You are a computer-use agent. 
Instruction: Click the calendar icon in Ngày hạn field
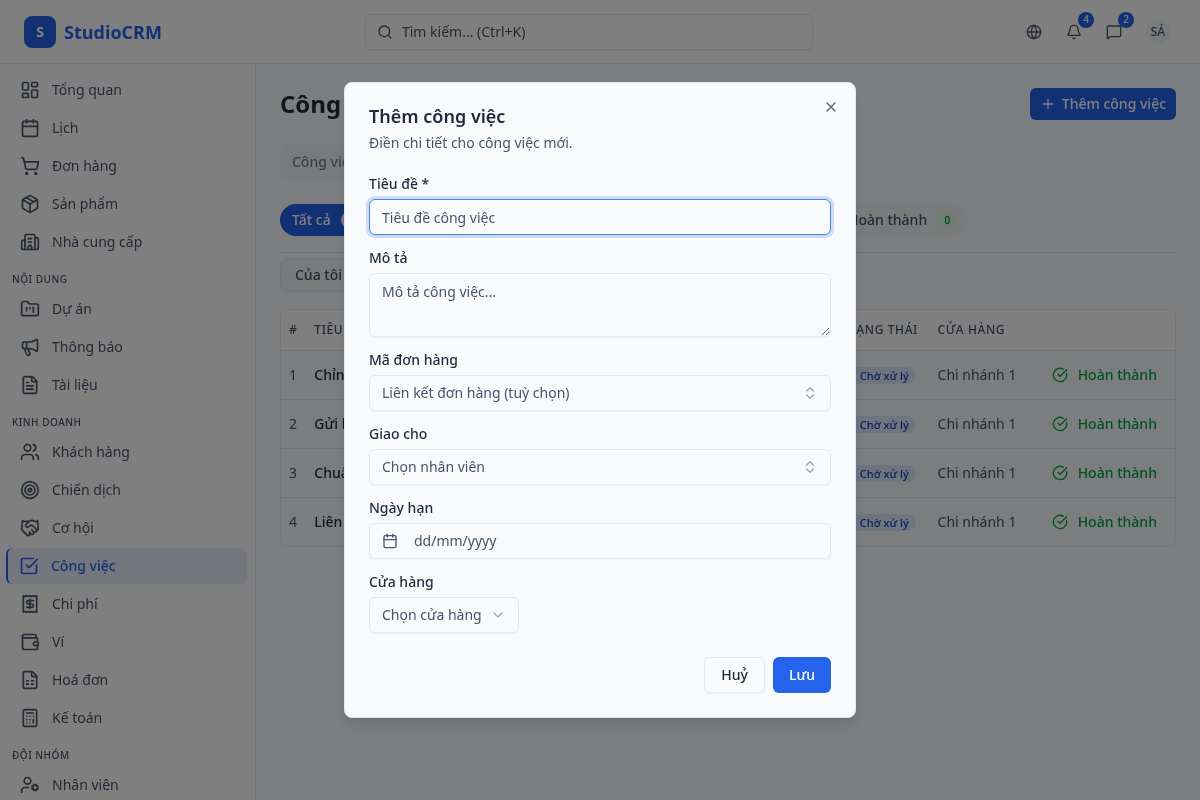click(x=390, y=541)
